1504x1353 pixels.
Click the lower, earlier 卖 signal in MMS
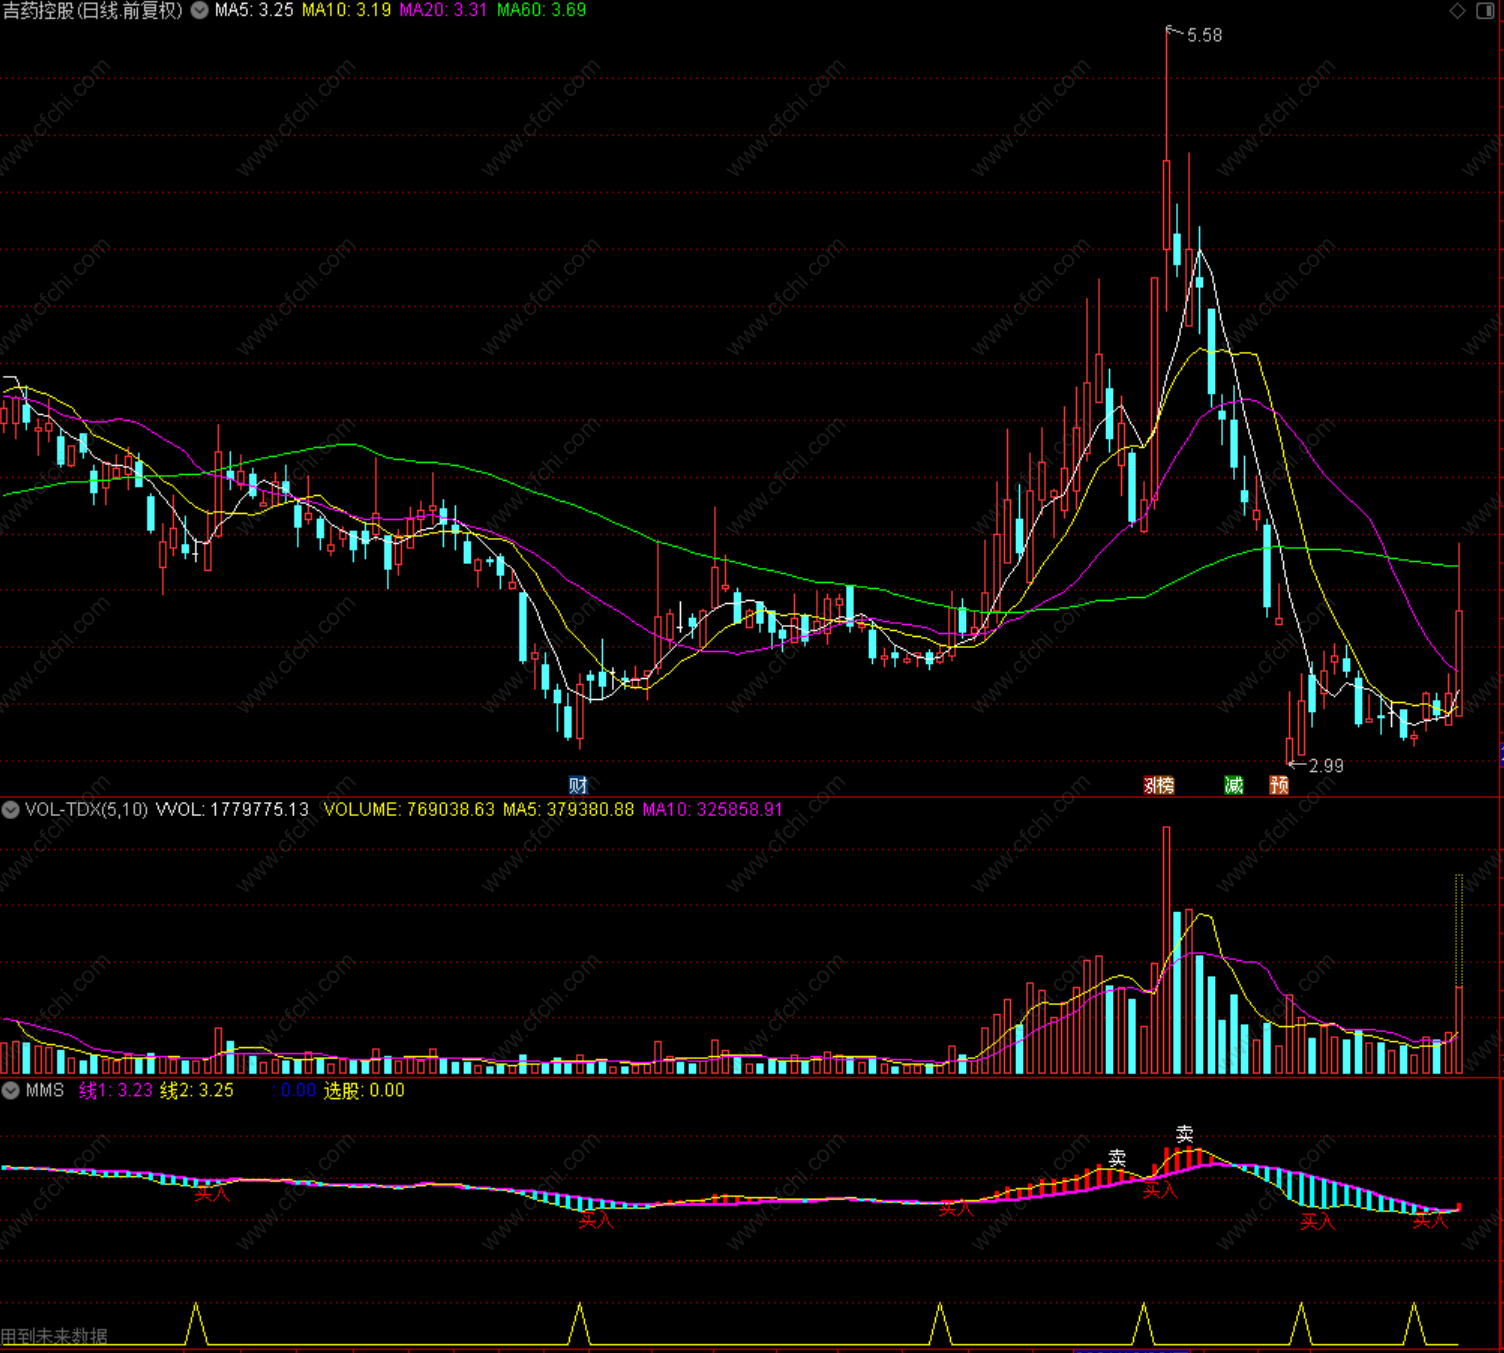click(1117, 1158)
